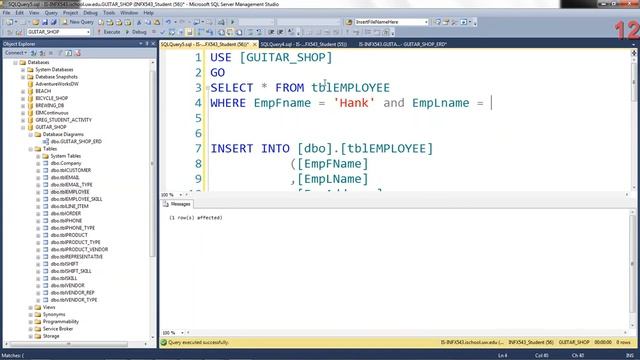Image resolution: width=640 pixels, height=360 pixels.
Task: Expand the BEACH database node
Action: click(x=23, y=91)
